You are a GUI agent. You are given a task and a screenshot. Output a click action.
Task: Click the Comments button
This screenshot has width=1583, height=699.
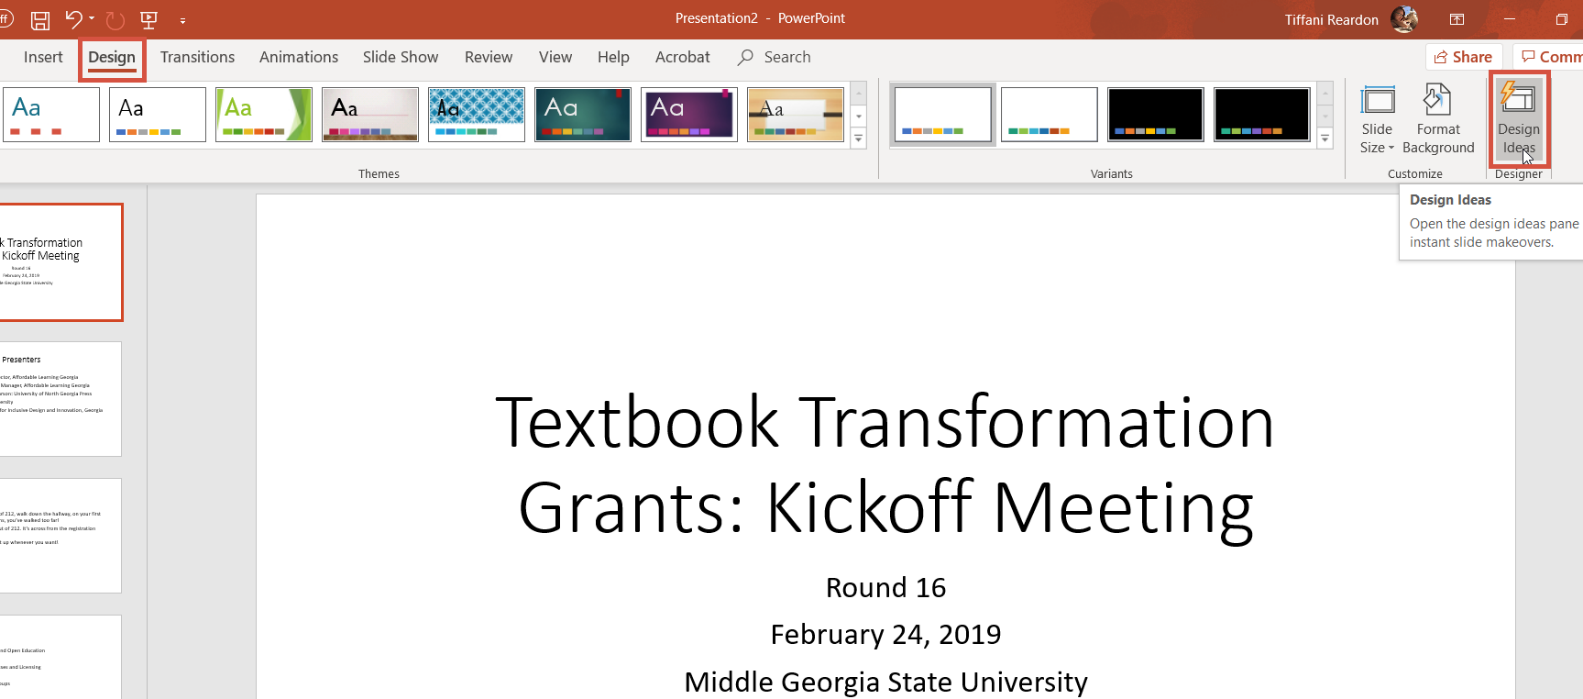[x=1549, y=57]
